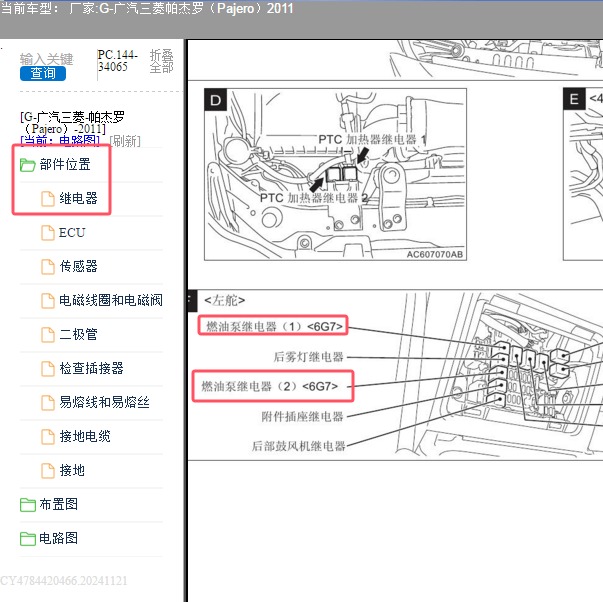Expand the 电路图 folder
The height and width of the screenshot is (602, 603).
[x=58, y=538]
